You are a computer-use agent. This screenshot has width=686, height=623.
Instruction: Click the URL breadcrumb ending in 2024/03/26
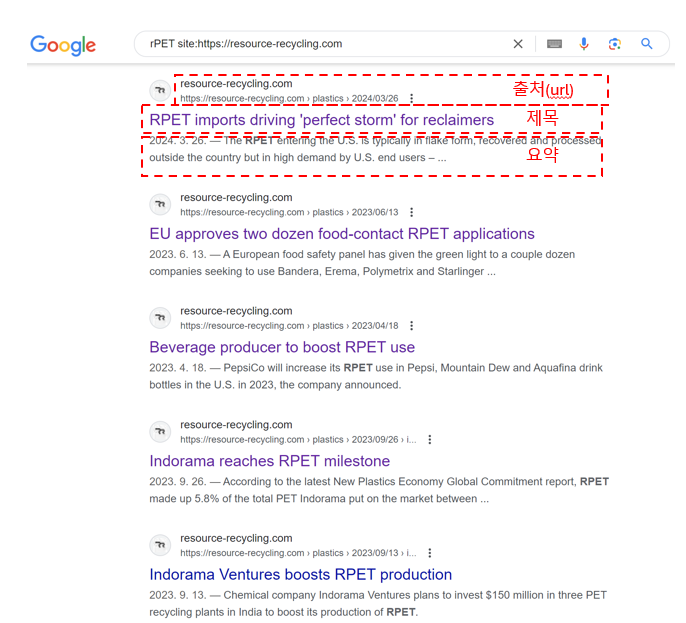point(289,98)
